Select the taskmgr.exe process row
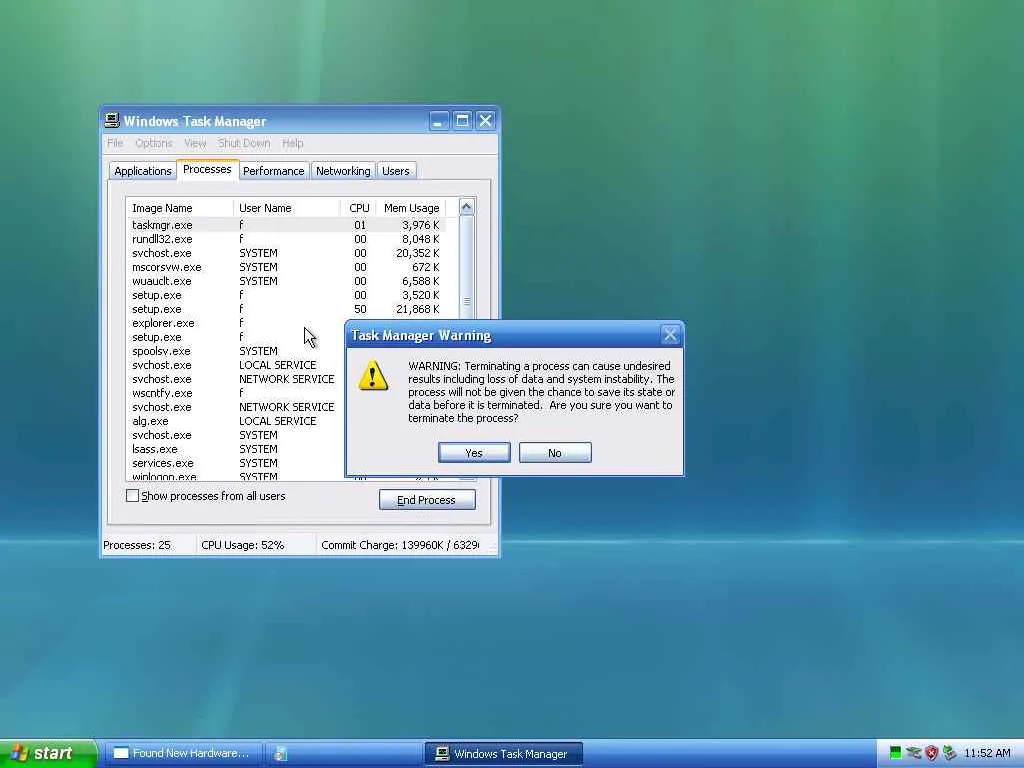The height and width of the screenshot is (768, 1024). (x=286, y=225)
